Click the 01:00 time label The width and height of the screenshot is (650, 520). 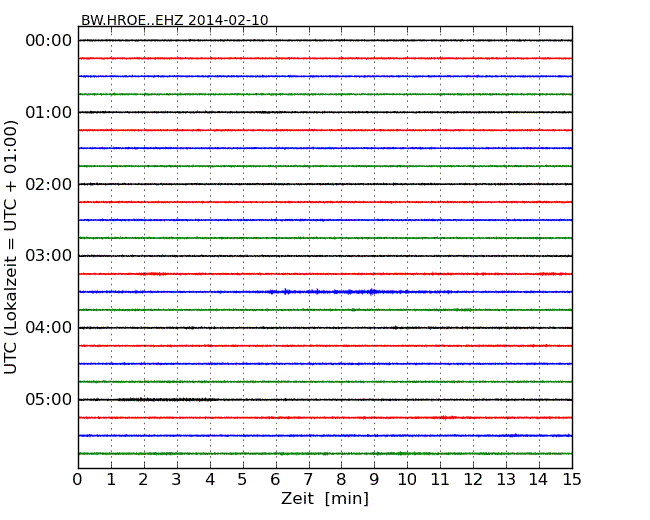(49, 112)
